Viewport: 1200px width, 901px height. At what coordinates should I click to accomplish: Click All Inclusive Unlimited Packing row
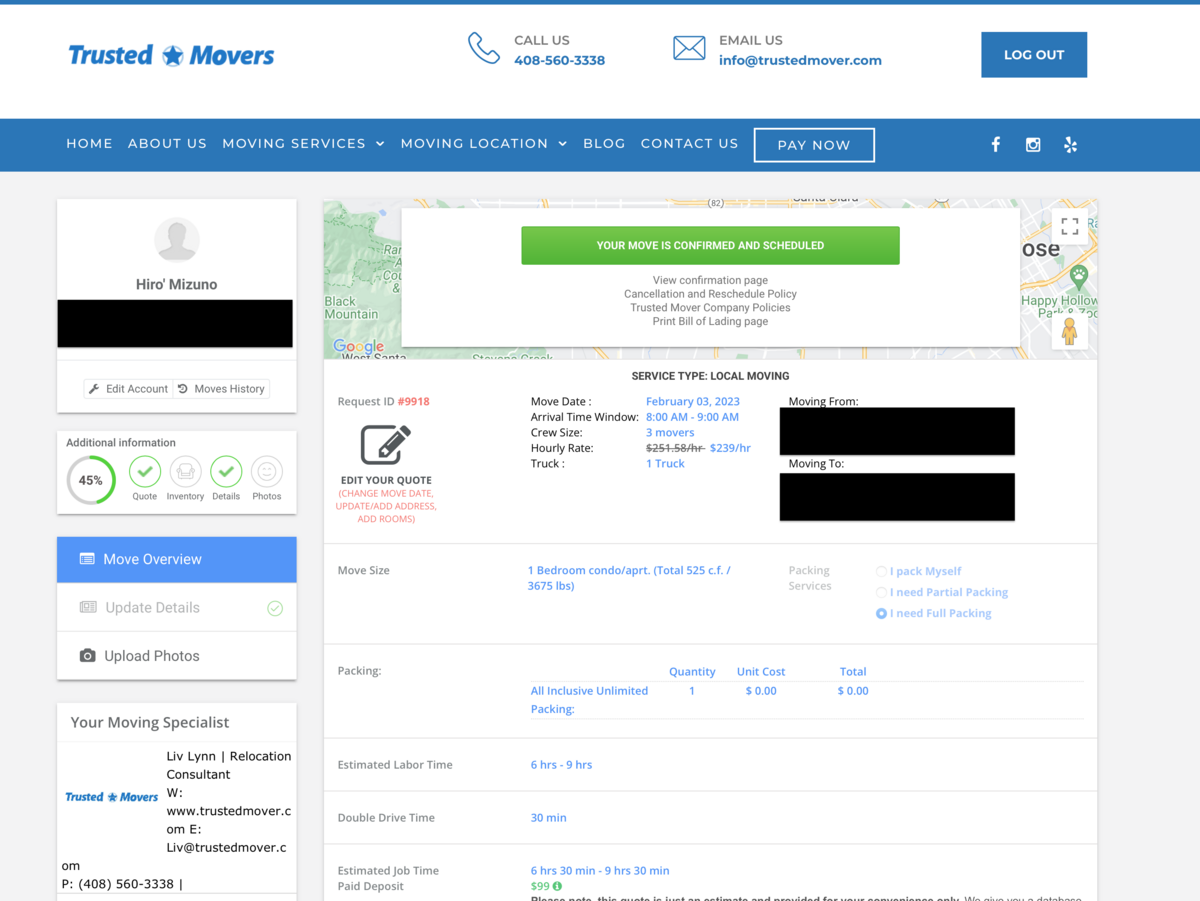[806, 700]
